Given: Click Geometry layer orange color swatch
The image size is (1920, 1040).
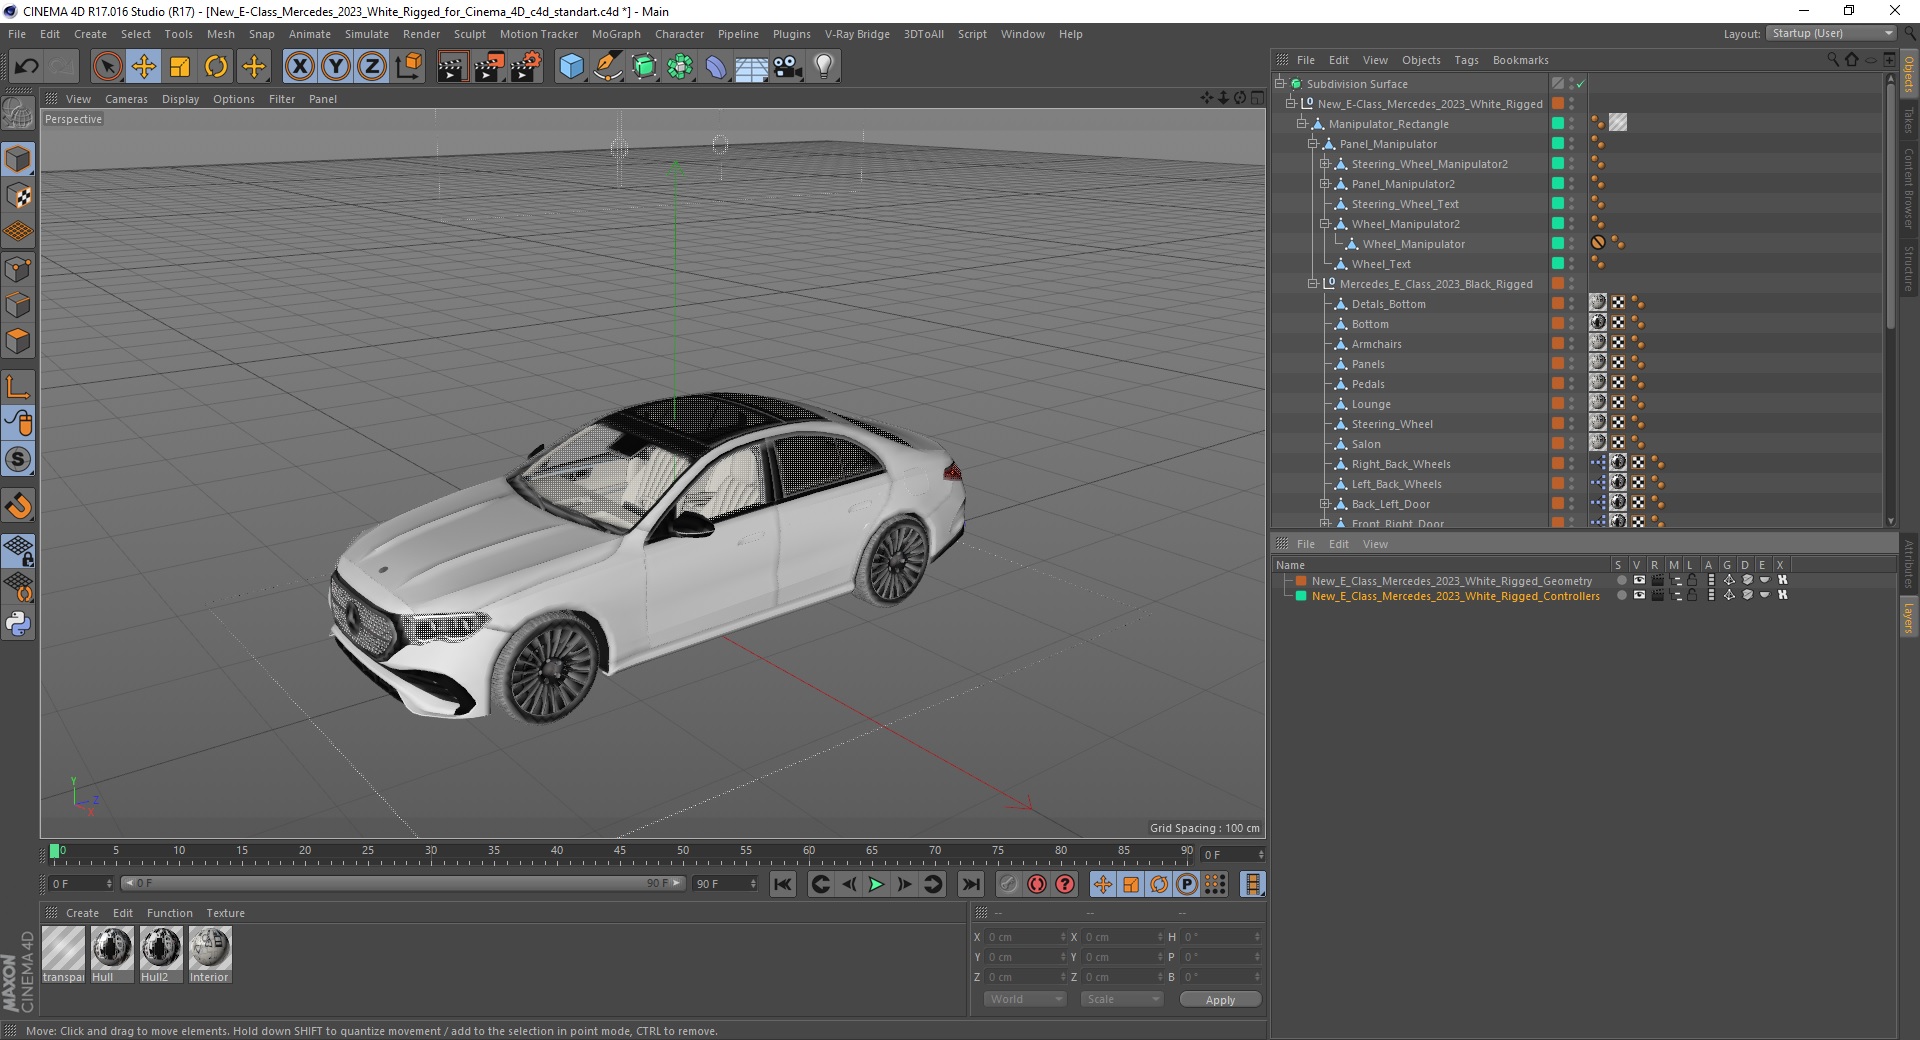Looking at the screenshot, I should point(1301,580).
